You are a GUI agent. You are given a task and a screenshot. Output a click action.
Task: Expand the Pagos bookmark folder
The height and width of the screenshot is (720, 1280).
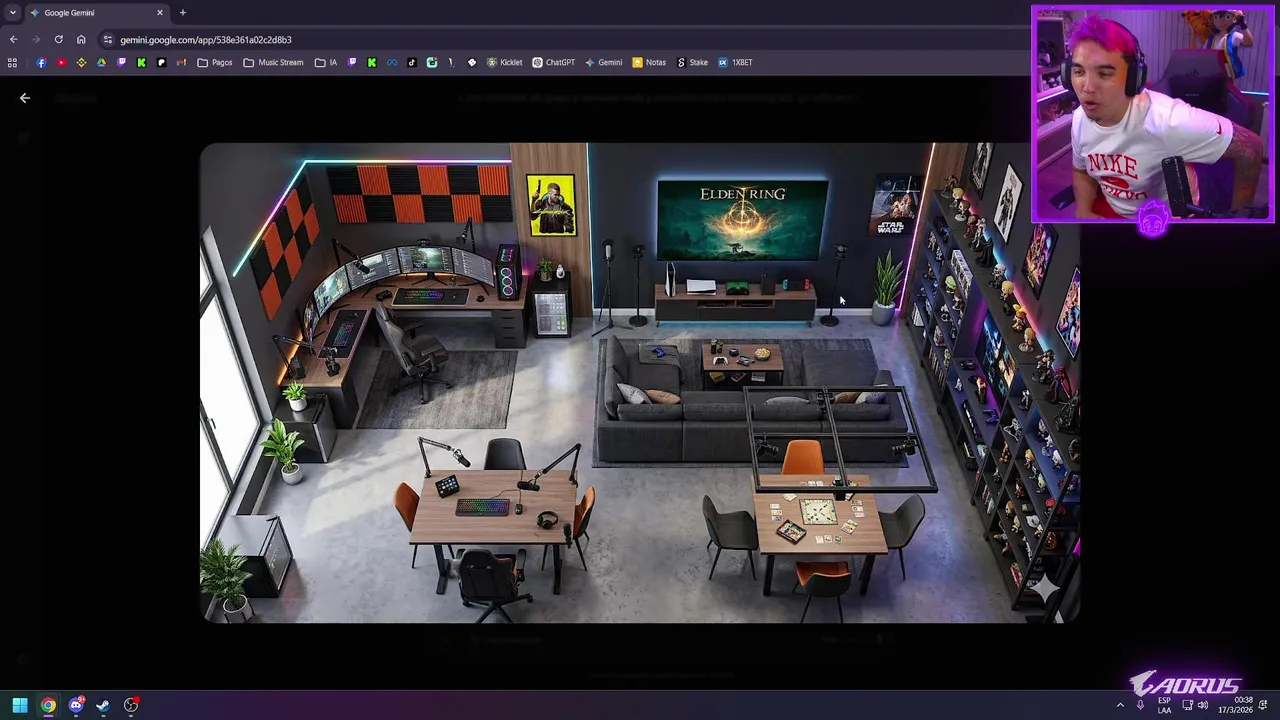click(215, 62)
